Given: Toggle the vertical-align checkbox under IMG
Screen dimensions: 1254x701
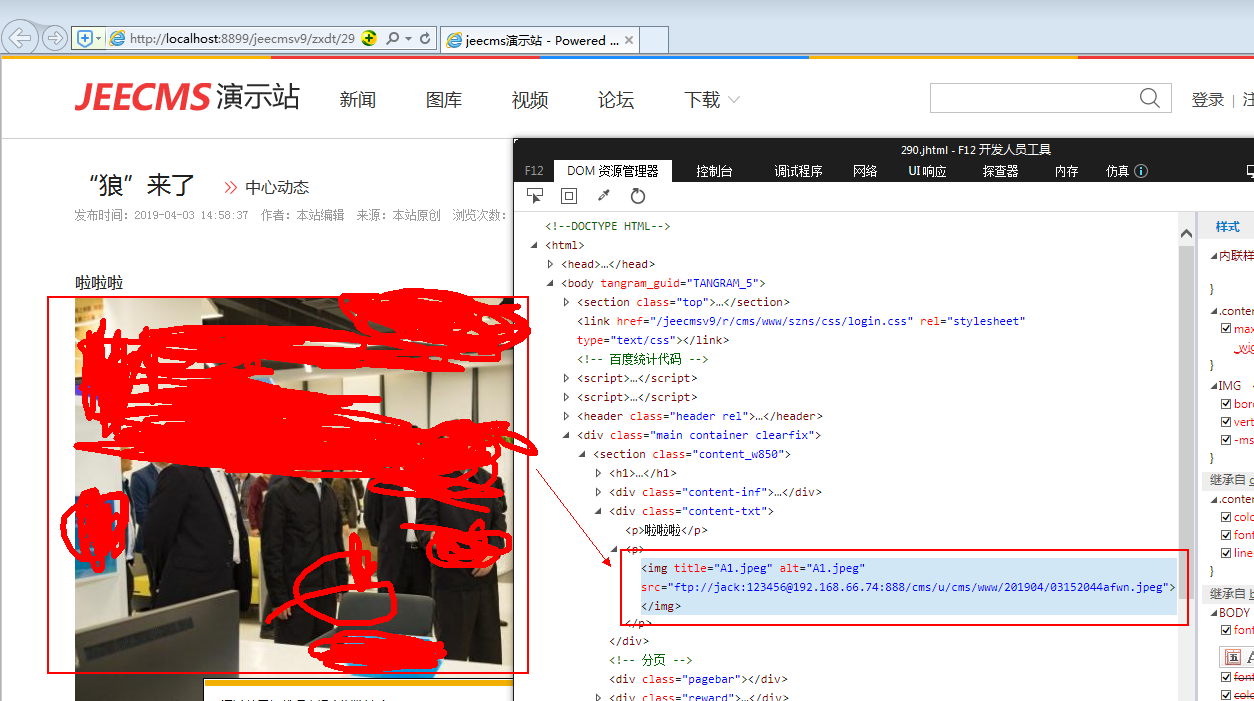Looking at the screenshot, I should tap(1226, 422).
